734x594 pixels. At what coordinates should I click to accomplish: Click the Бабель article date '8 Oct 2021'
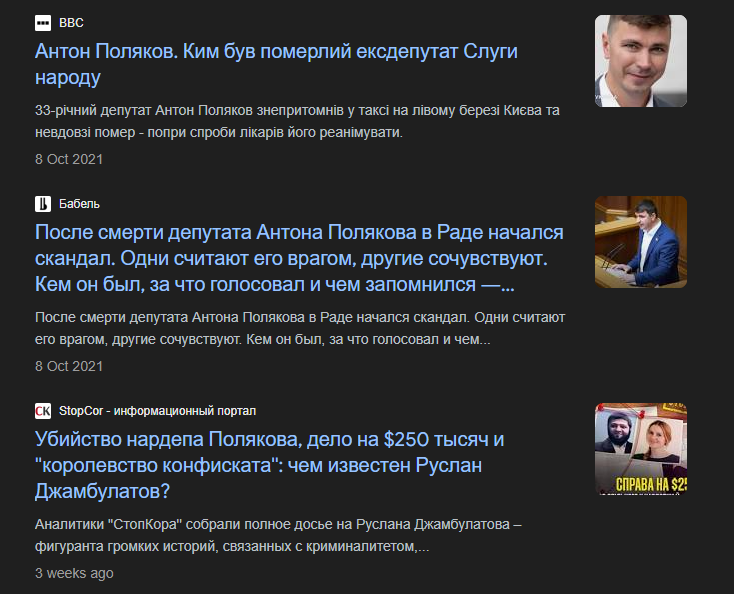[x=69, y=366]
